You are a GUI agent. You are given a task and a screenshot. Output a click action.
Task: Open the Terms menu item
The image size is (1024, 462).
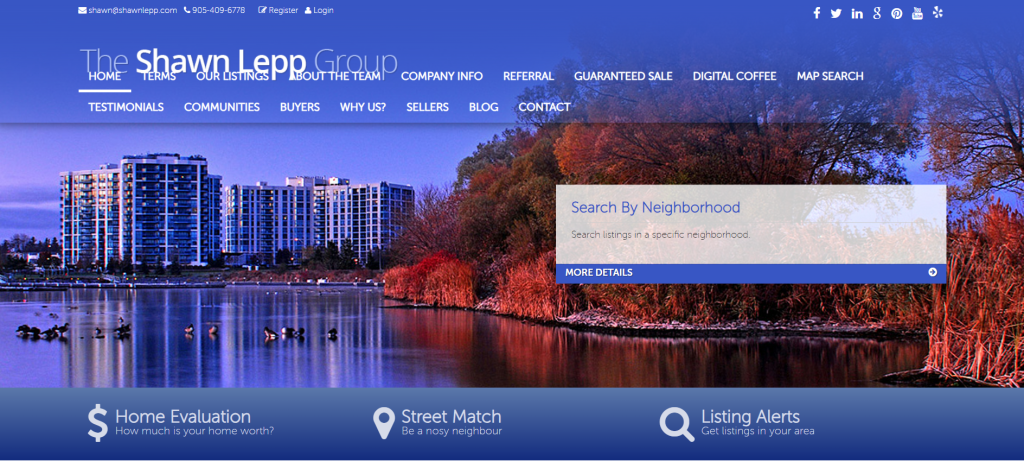click(159, 76)
